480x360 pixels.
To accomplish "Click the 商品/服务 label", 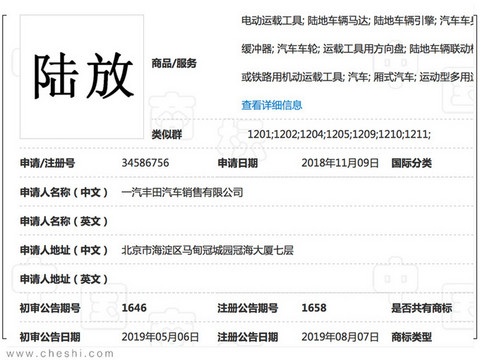I will [x=174, y=63].
